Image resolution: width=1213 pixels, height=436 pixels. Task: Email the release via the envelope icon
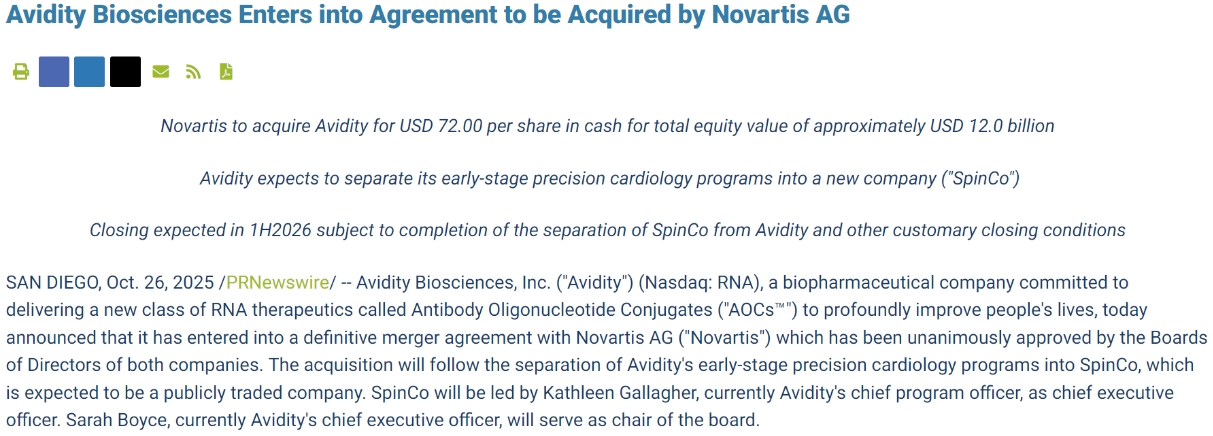click(160, 72)
